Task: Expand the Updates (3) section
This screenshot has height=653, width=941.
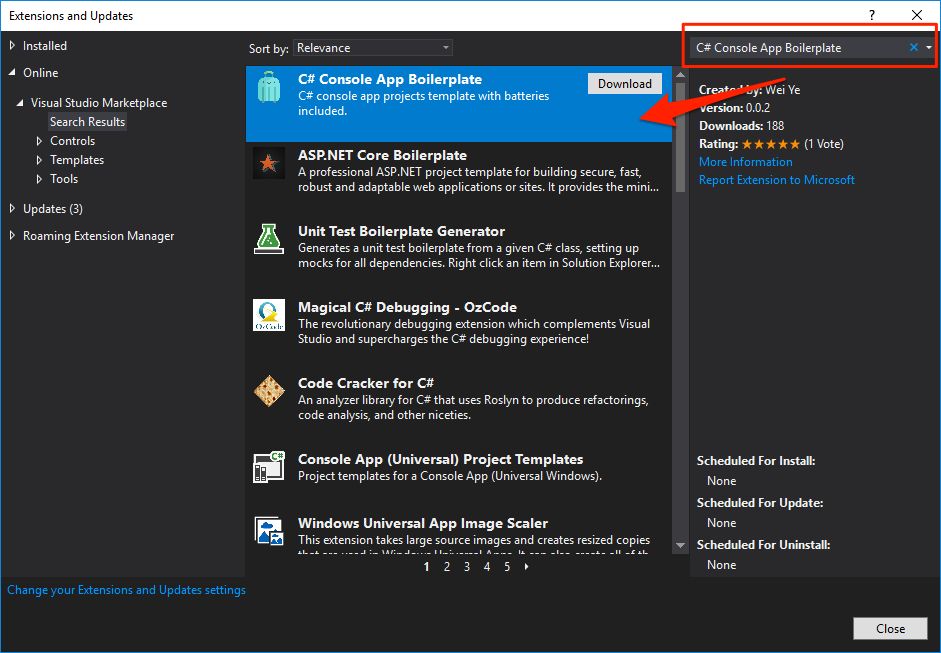Action: [13, 209]
